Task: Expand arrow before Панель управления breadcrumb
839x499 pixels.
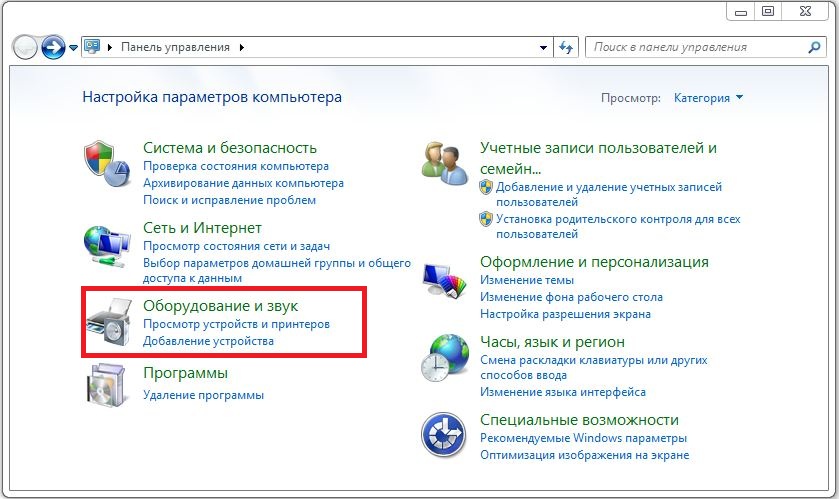Action: pos(110,48)
